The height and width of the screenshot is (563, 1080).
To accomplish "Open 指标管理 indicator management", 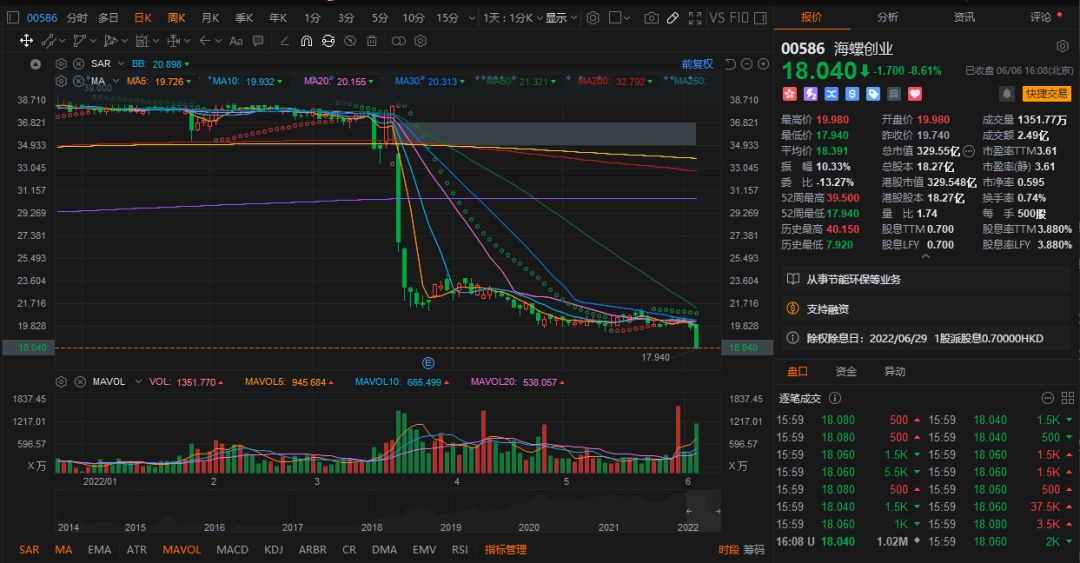I will [x=505, y=549].
